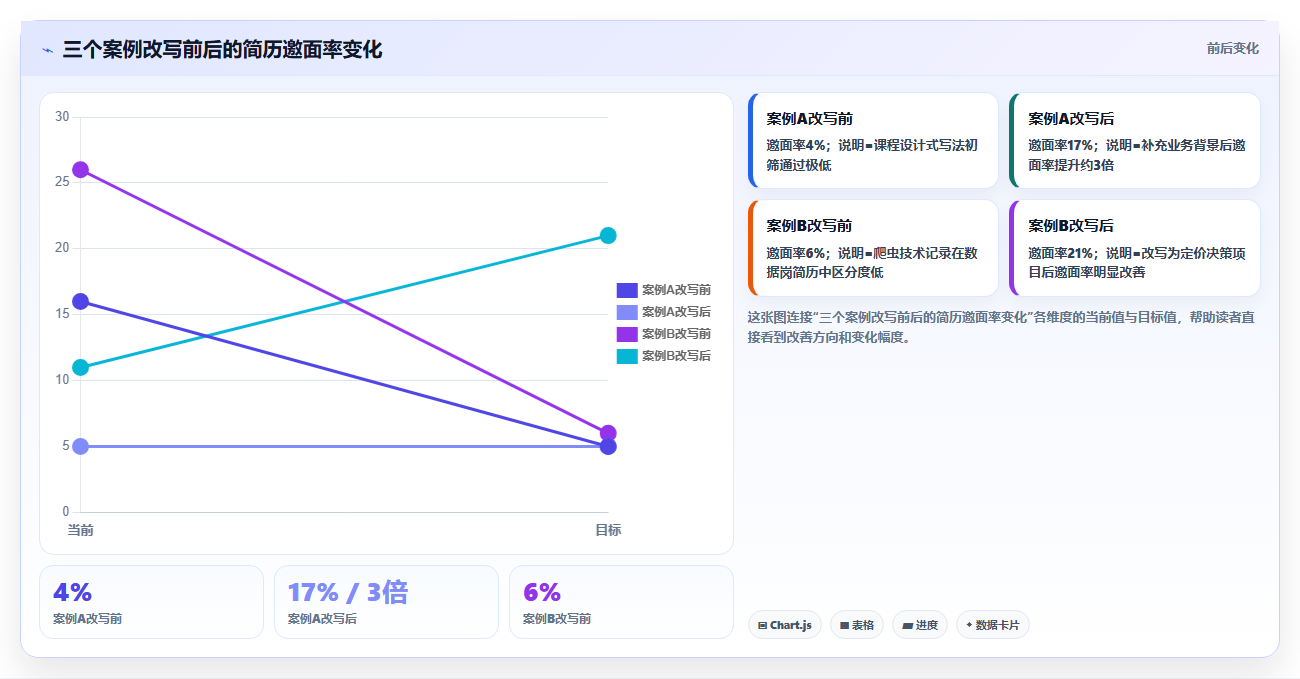1300x679 pixels.
Task: Click the y-axis value 15
Action: point(62,314)
